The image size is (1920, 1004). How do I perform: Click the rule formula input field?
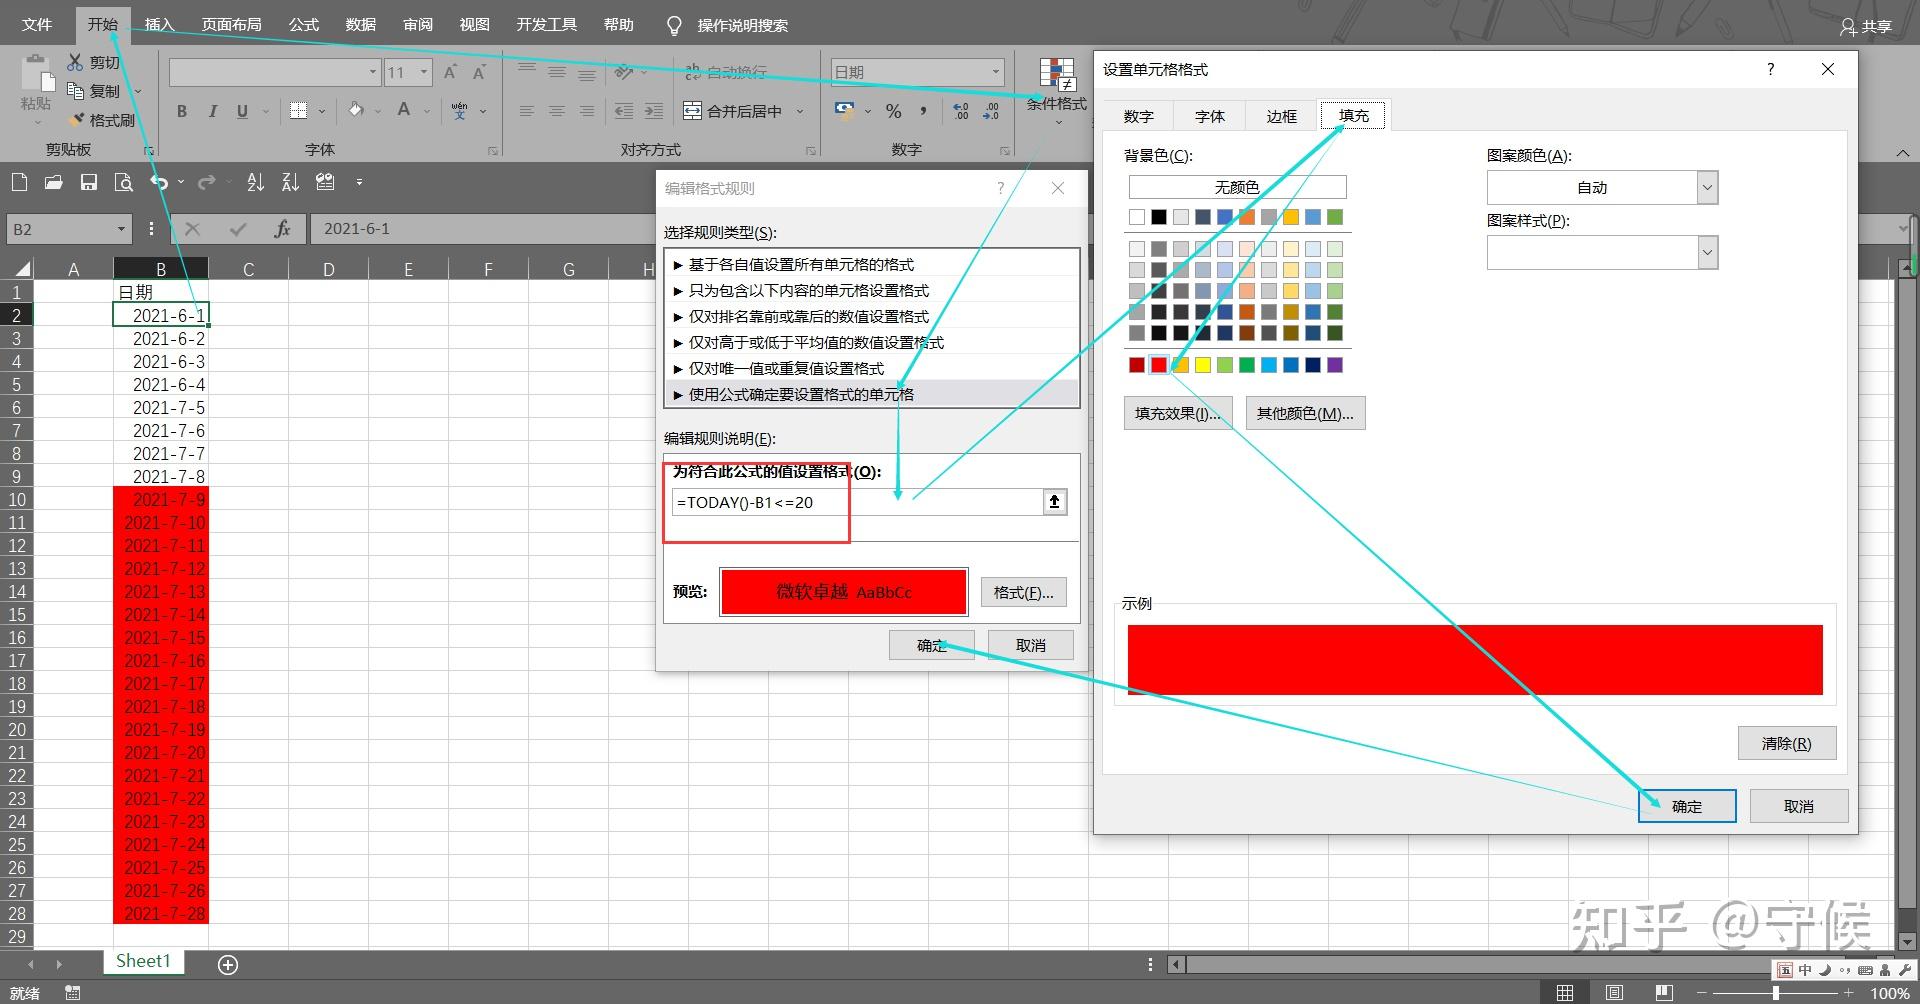tap(857, 502)
